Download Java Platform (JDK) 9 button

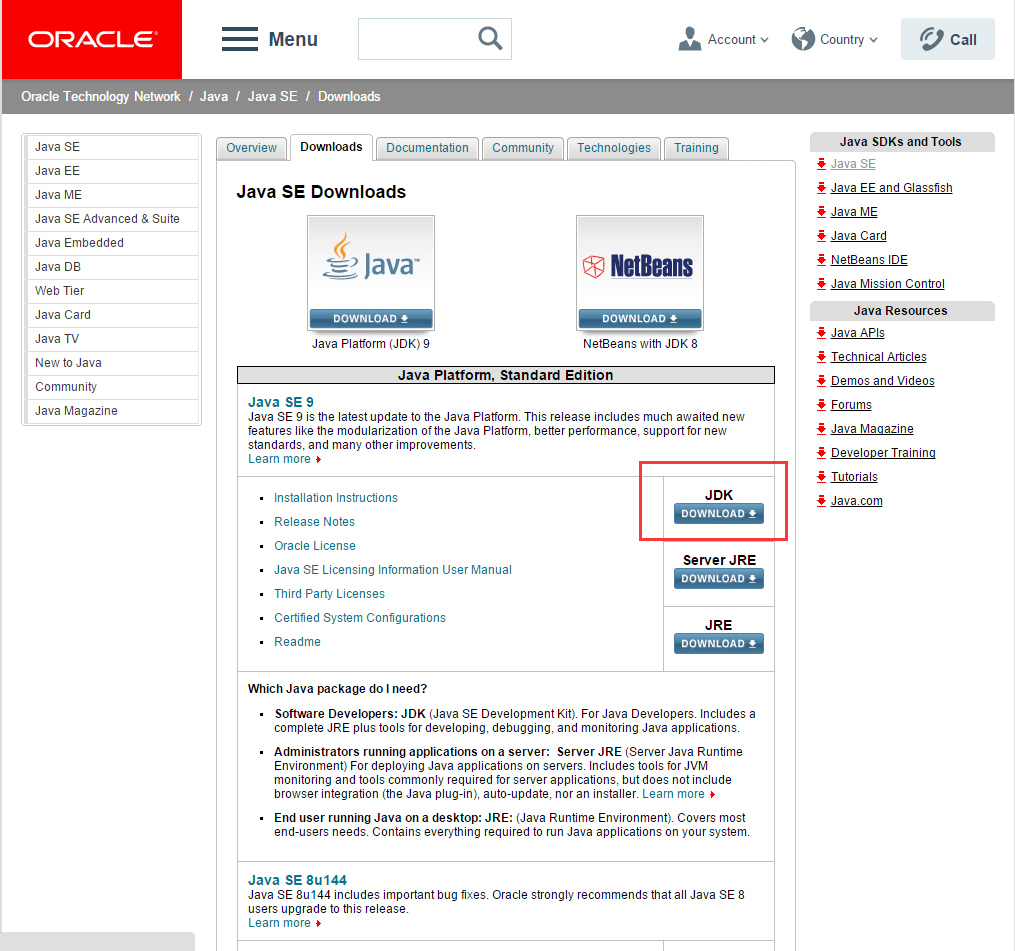371,319
